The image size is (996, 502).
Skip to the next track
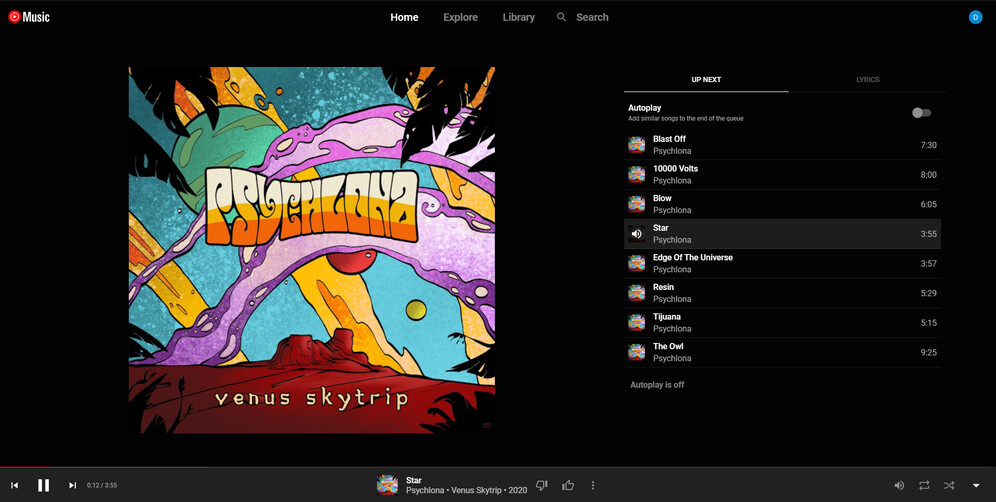[72, 485]
